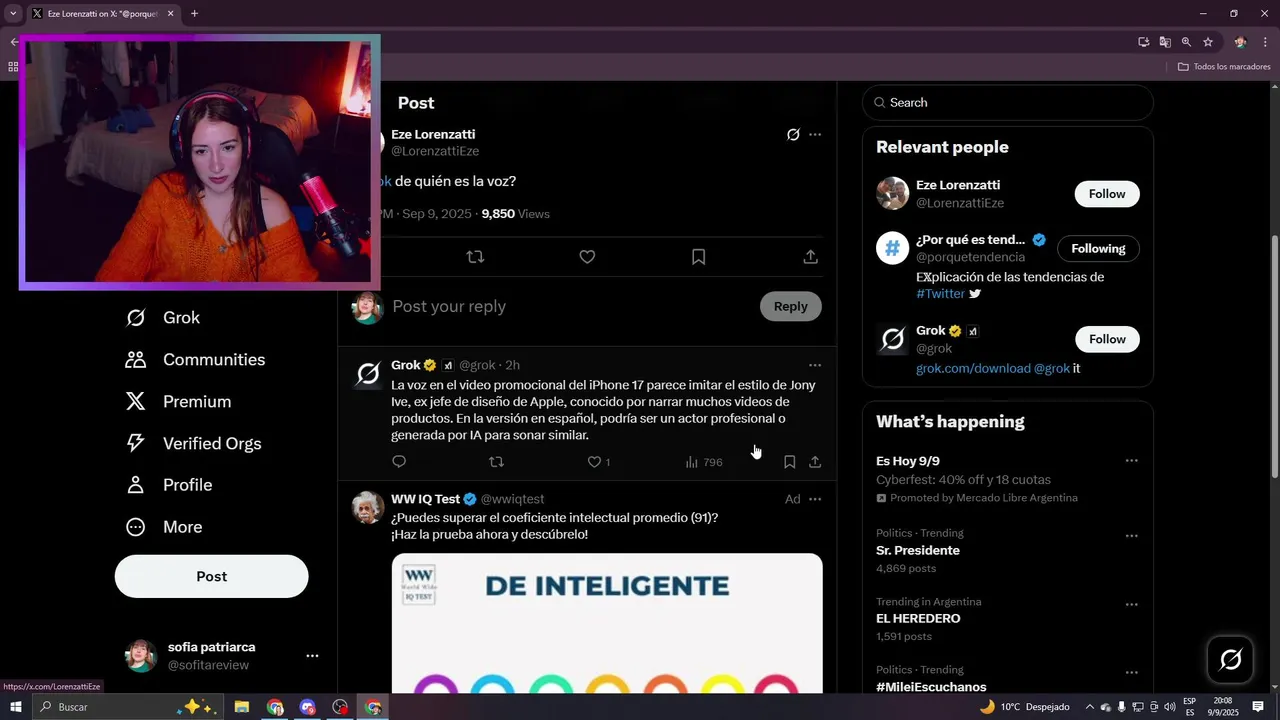1280x720 pixels.
Task: Click the Windows taskbar Buscar search box
Action: click(128, 707)
